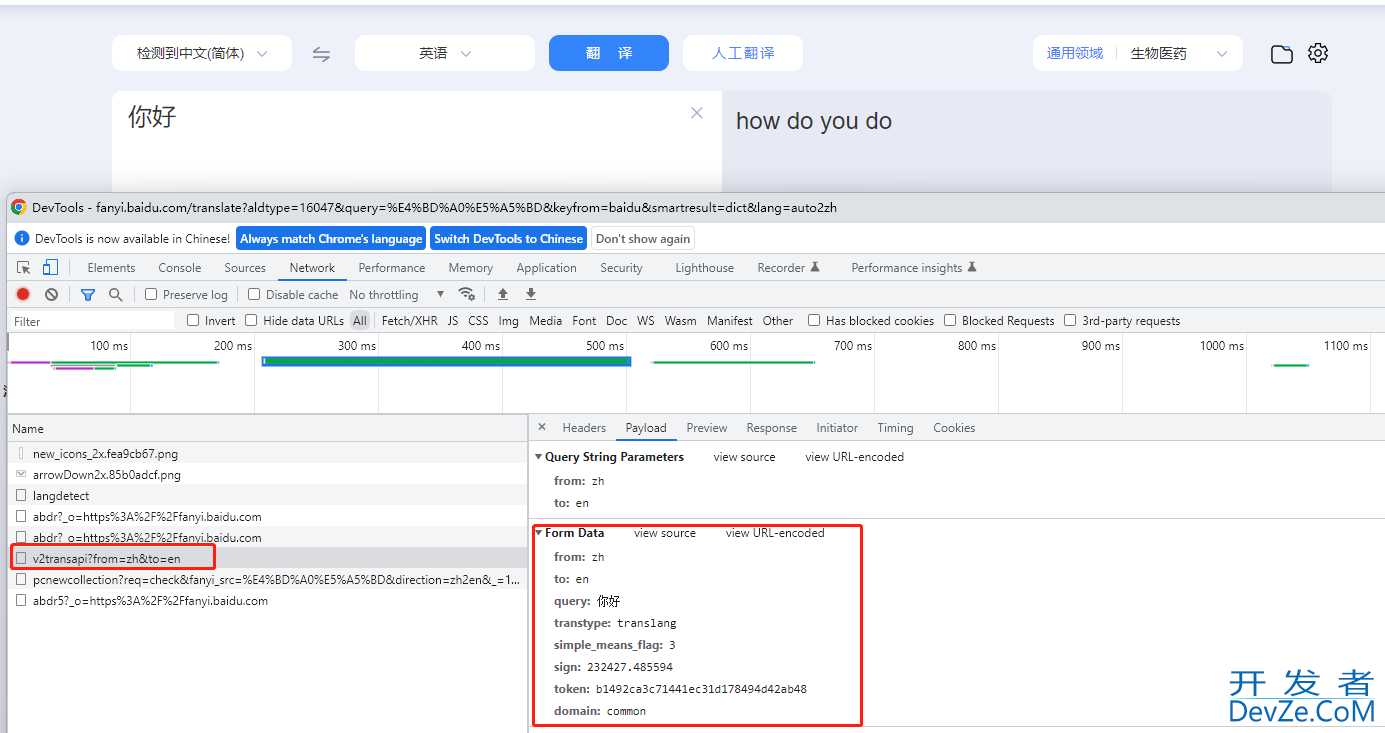Click view URL-encoded beside Query String Parameters

point(854,456)
